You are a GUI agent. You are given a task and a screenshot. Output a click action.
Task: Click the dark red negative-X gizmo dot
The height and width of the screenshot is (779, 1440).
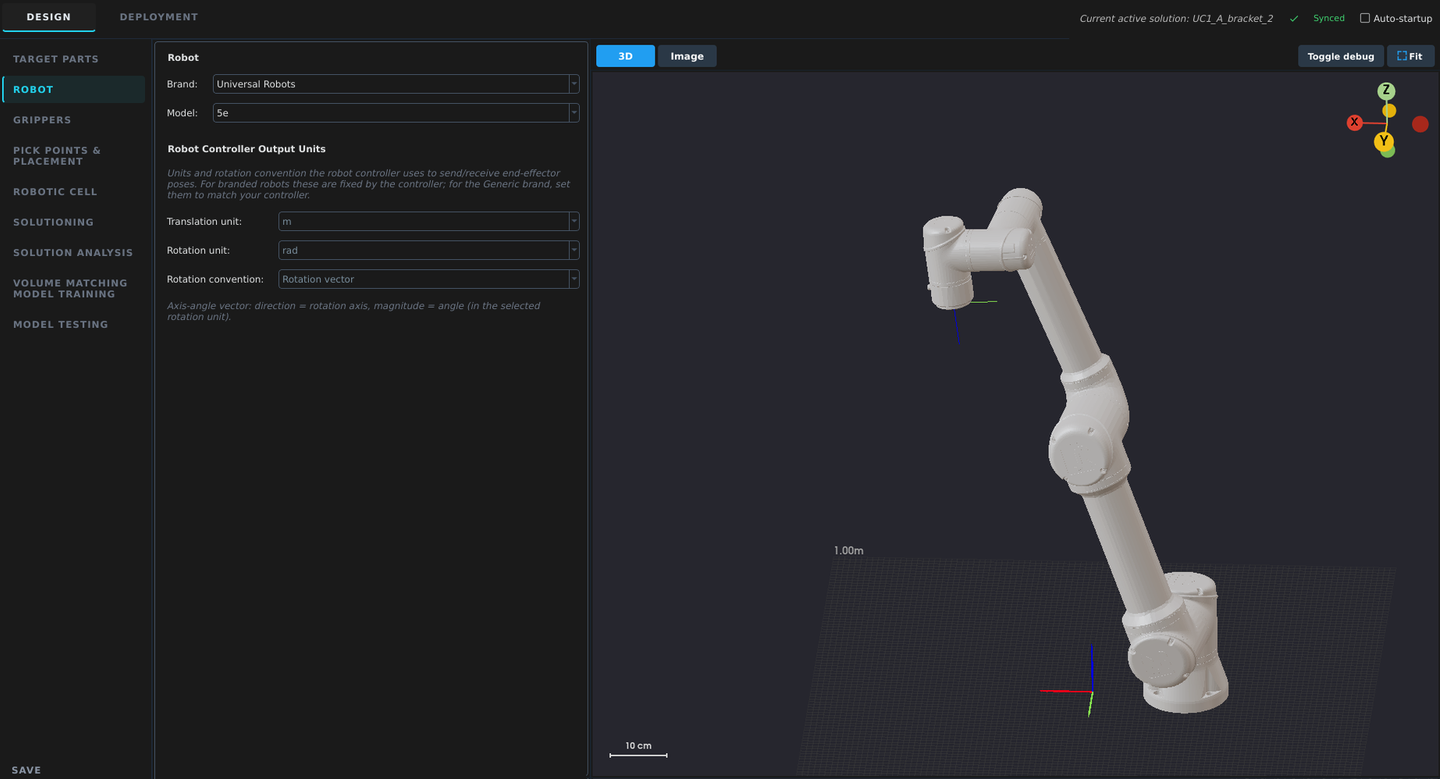pos(1420,124)
